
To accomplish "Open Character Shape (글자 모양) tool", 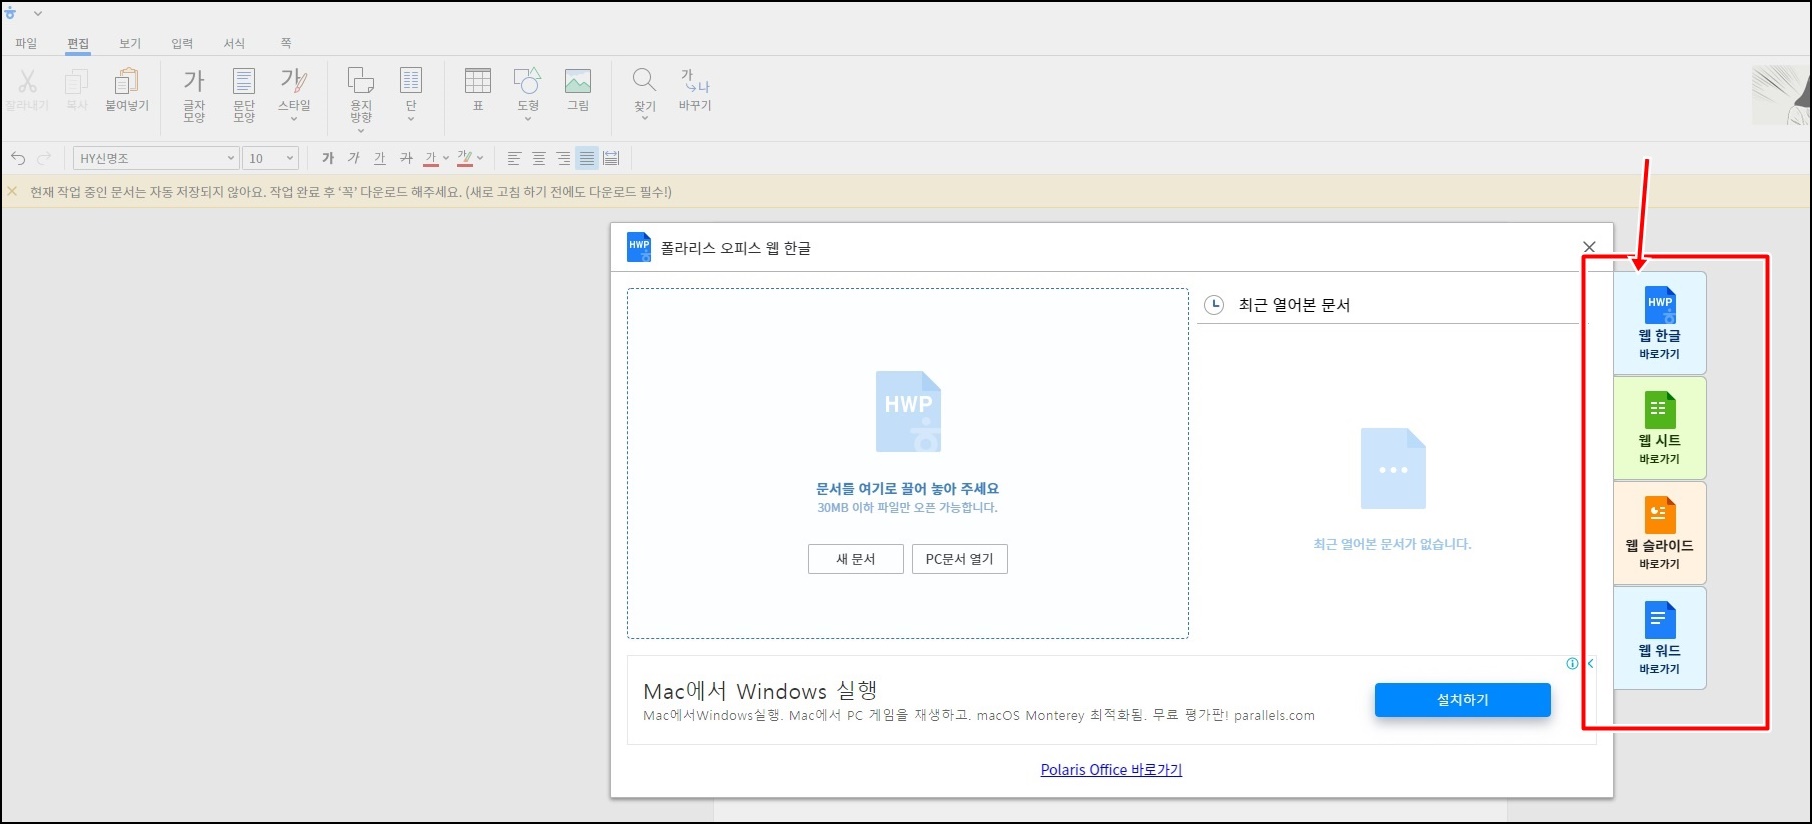I will tap(194, 95).
